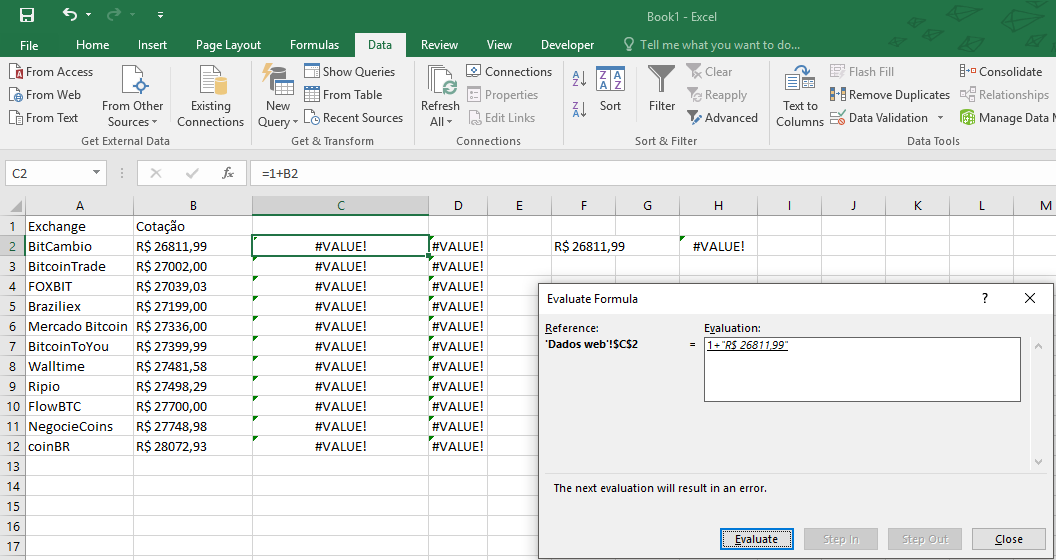Go to the Formulas tab

pyautogui.click(x=315, y=45)
